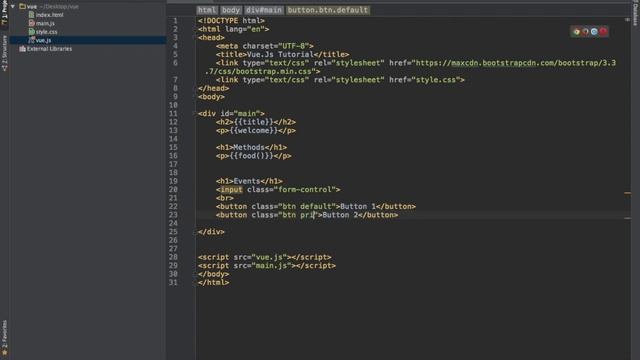Screen dimensions: 640x360
Task: Open the Structure tool window tab
Action: coord(4,53)
